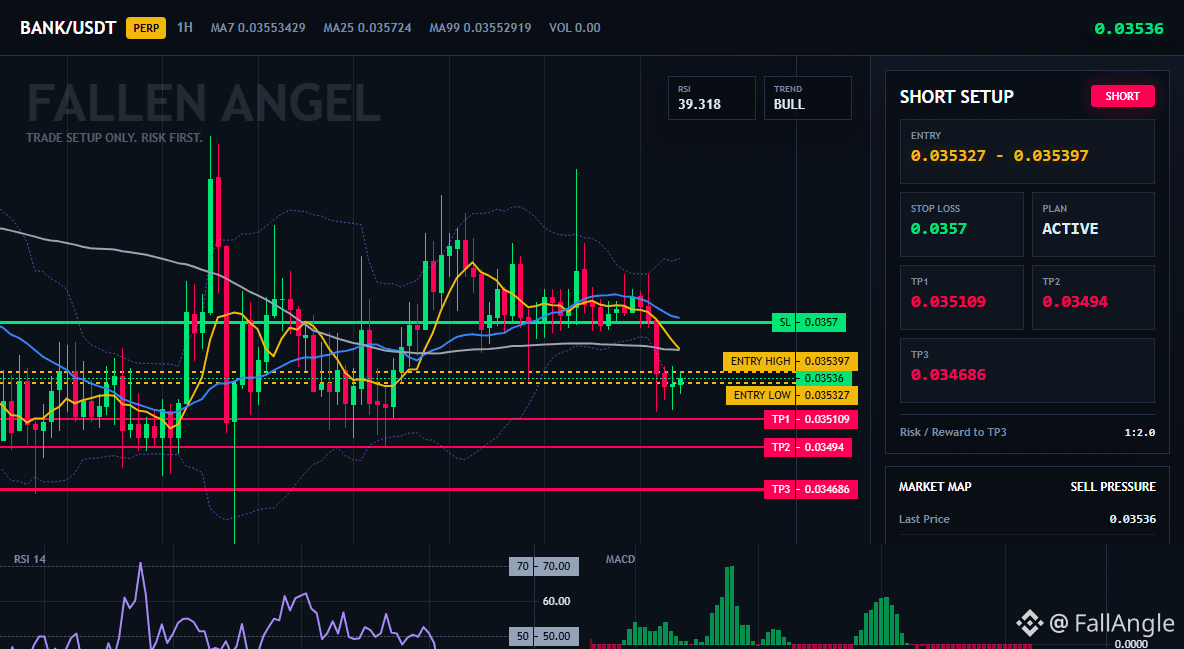Click the green SL 0.0357 chart label
Image resolution: width=1184 pixels, height=649 pixels.
tap(809, 323)
